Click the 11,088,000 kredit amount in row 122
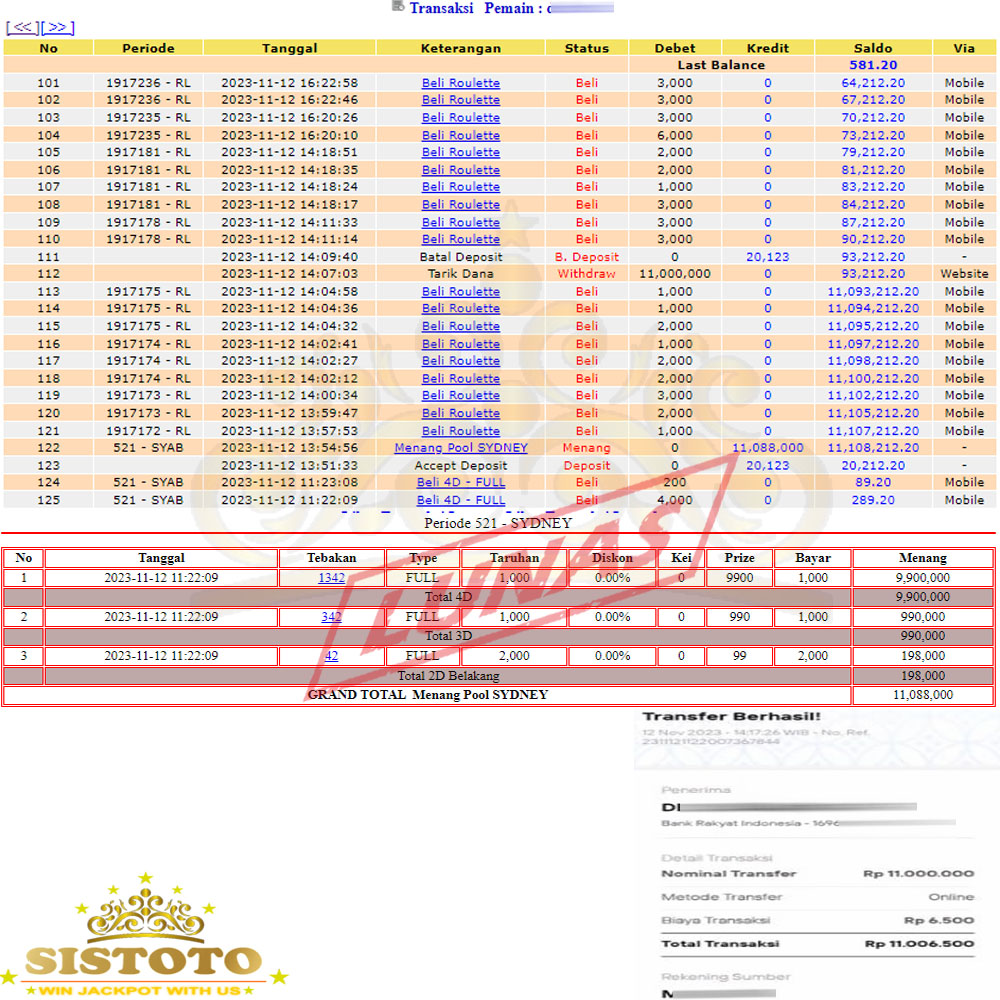The height and width of the screenshot is (1000, 1000). pyautogui.click(x=767, y=448)
